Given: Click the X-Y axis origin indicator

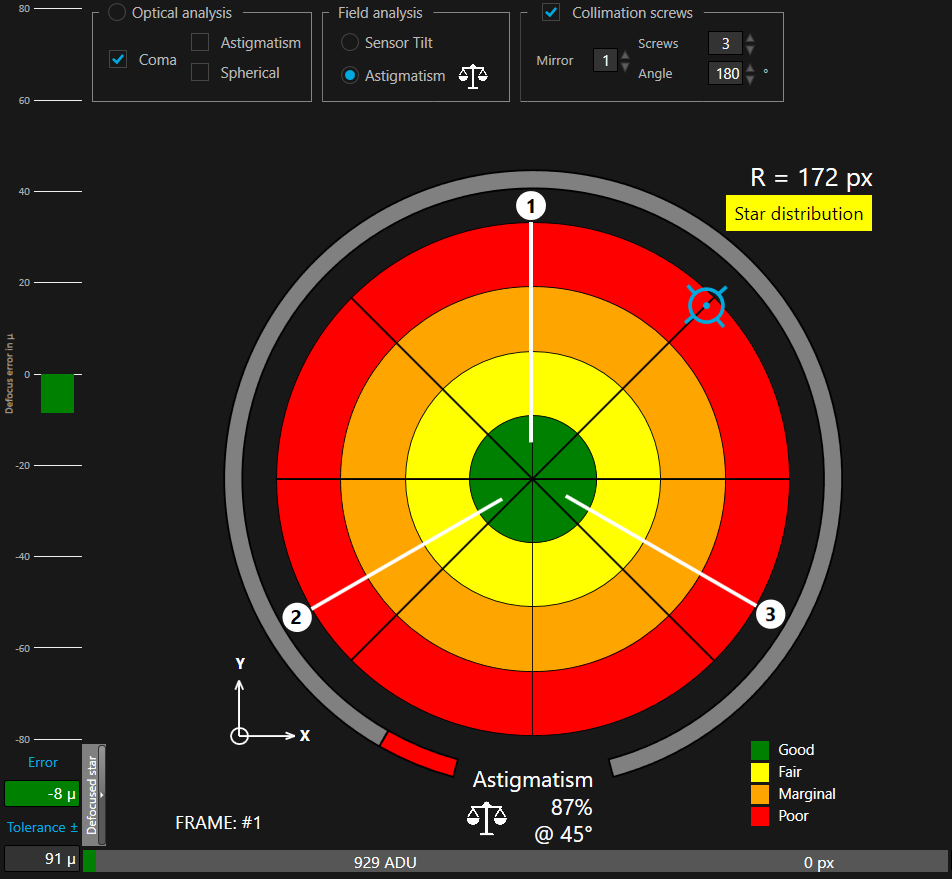Looking at the screenshot, I should [239, 736].
